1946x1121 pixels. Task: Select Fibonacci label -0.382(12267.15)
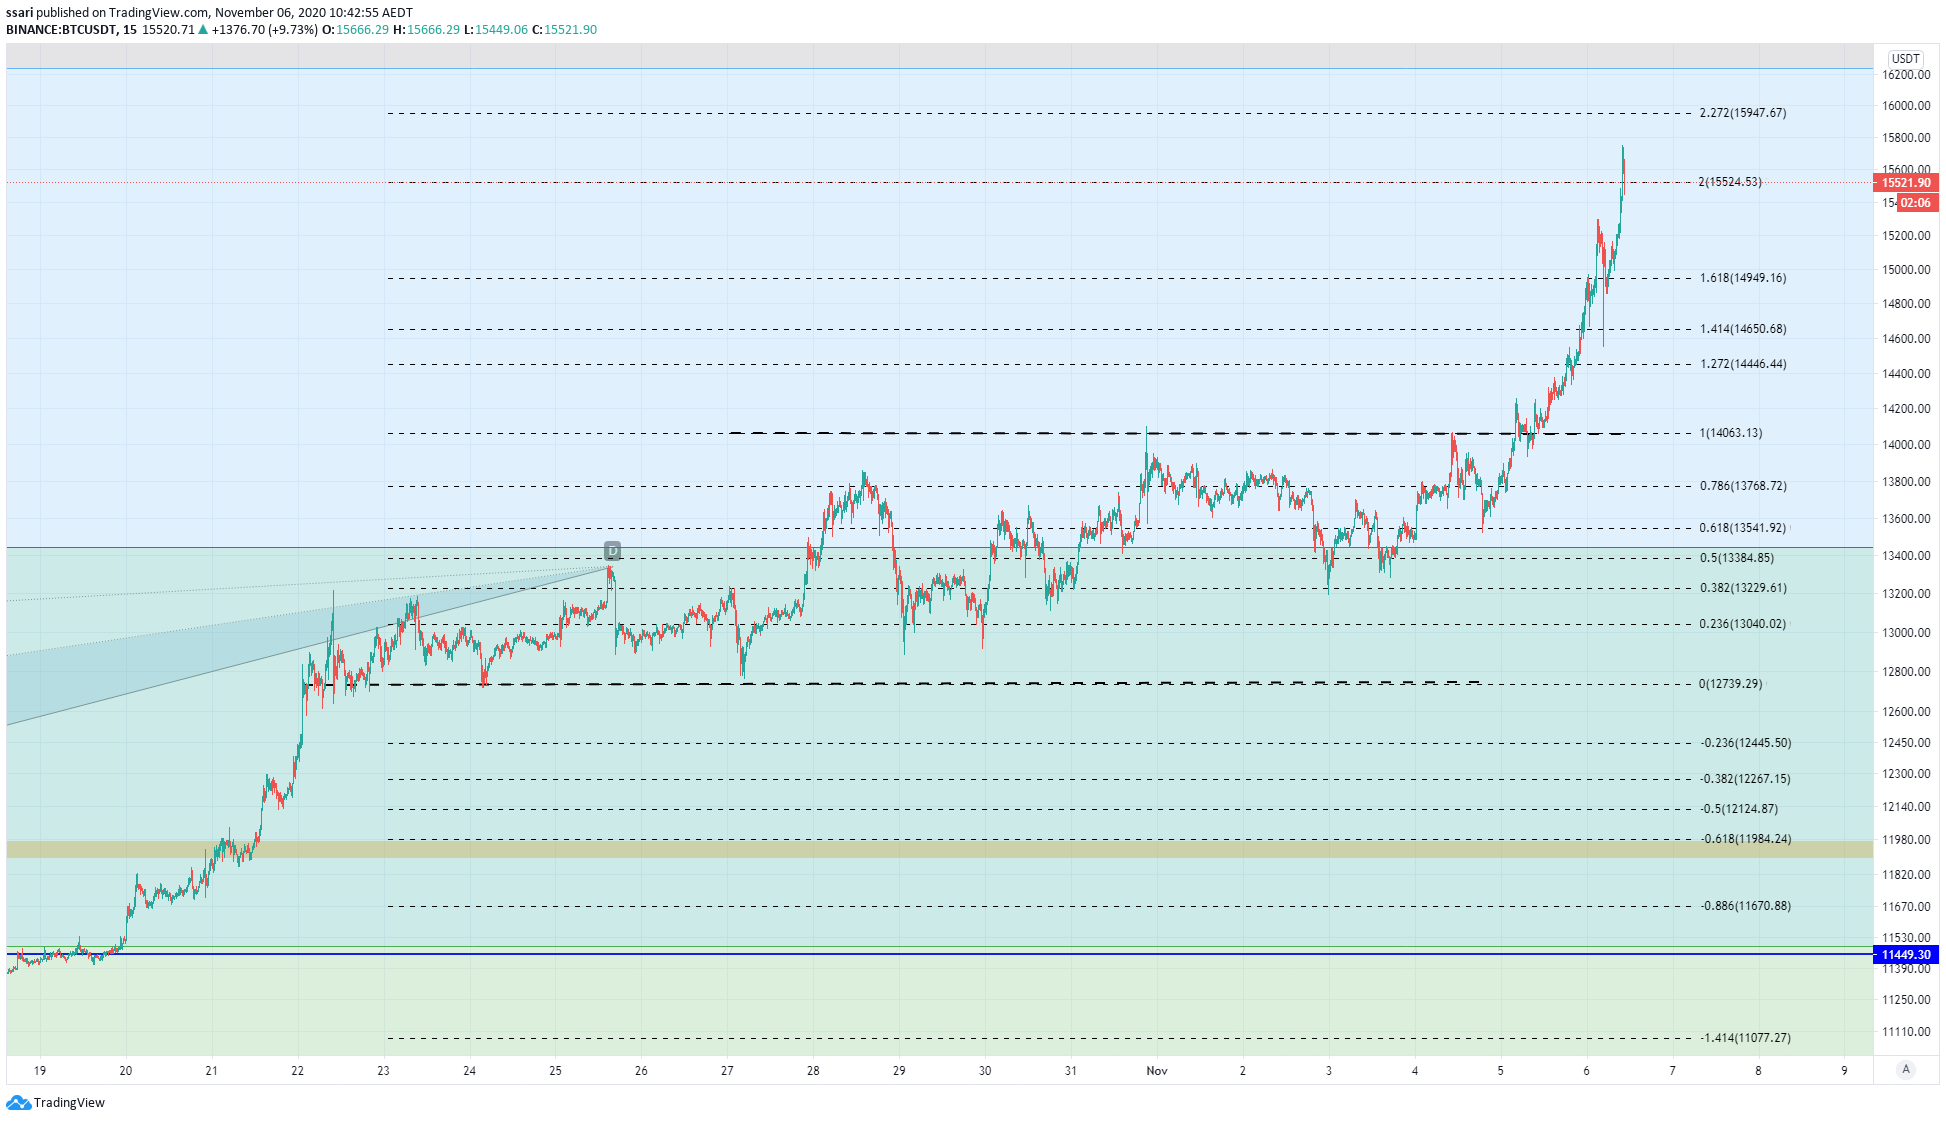coord(1746,779)
